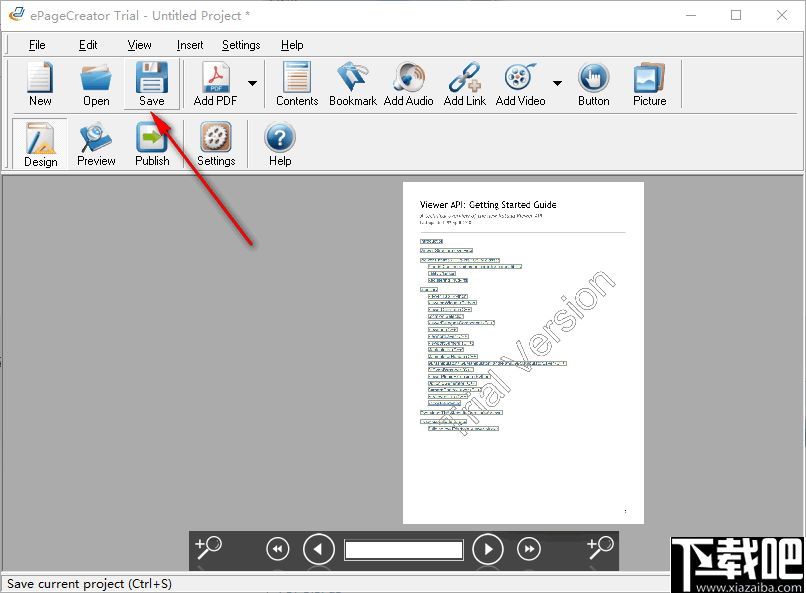Click the ePageCreator app icon in title bar
The height and width of the screenshot is (593, 806).
[16, 14]
